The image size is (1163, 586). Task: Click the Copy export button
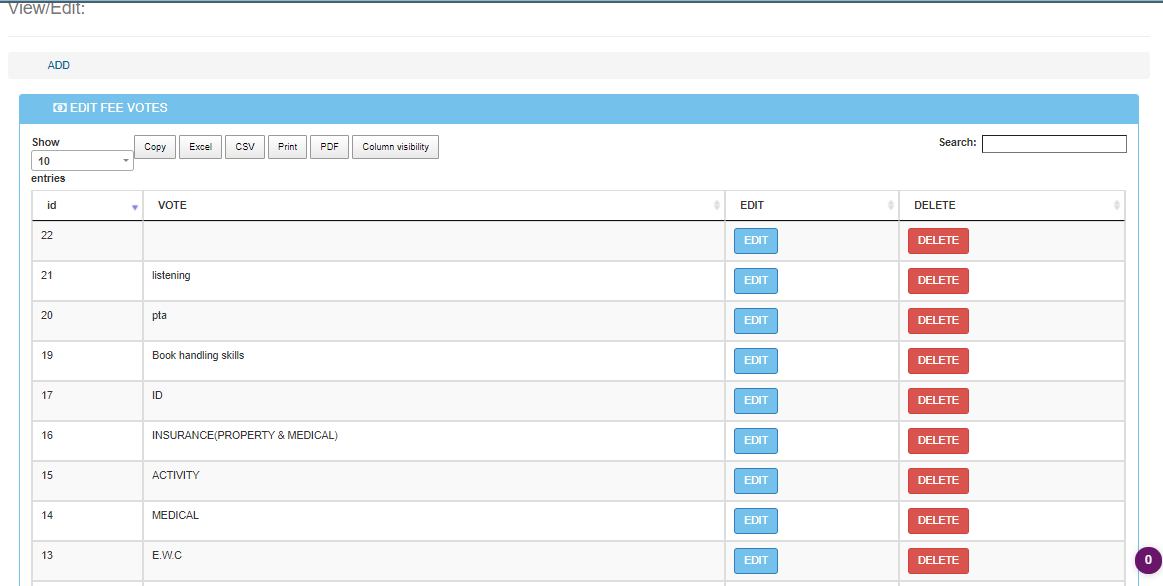click(155, 147)
